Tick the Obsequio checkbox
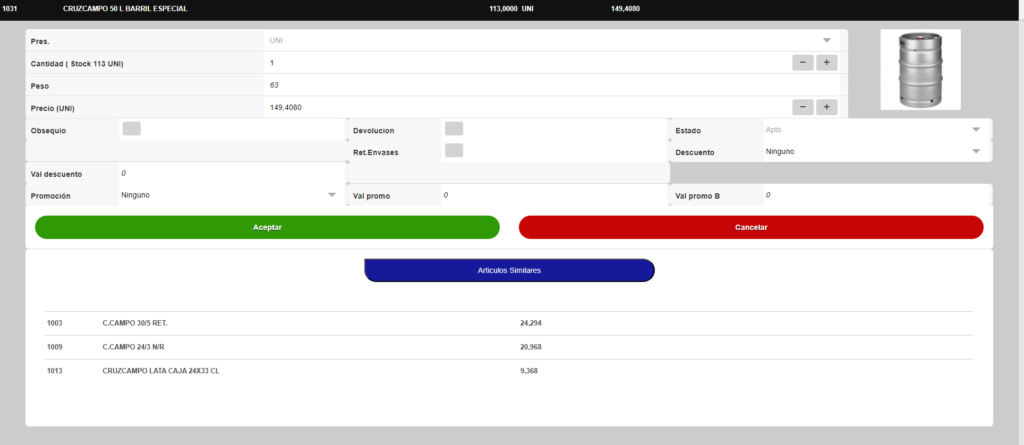 pyautogui.click(x=131, y=129)
